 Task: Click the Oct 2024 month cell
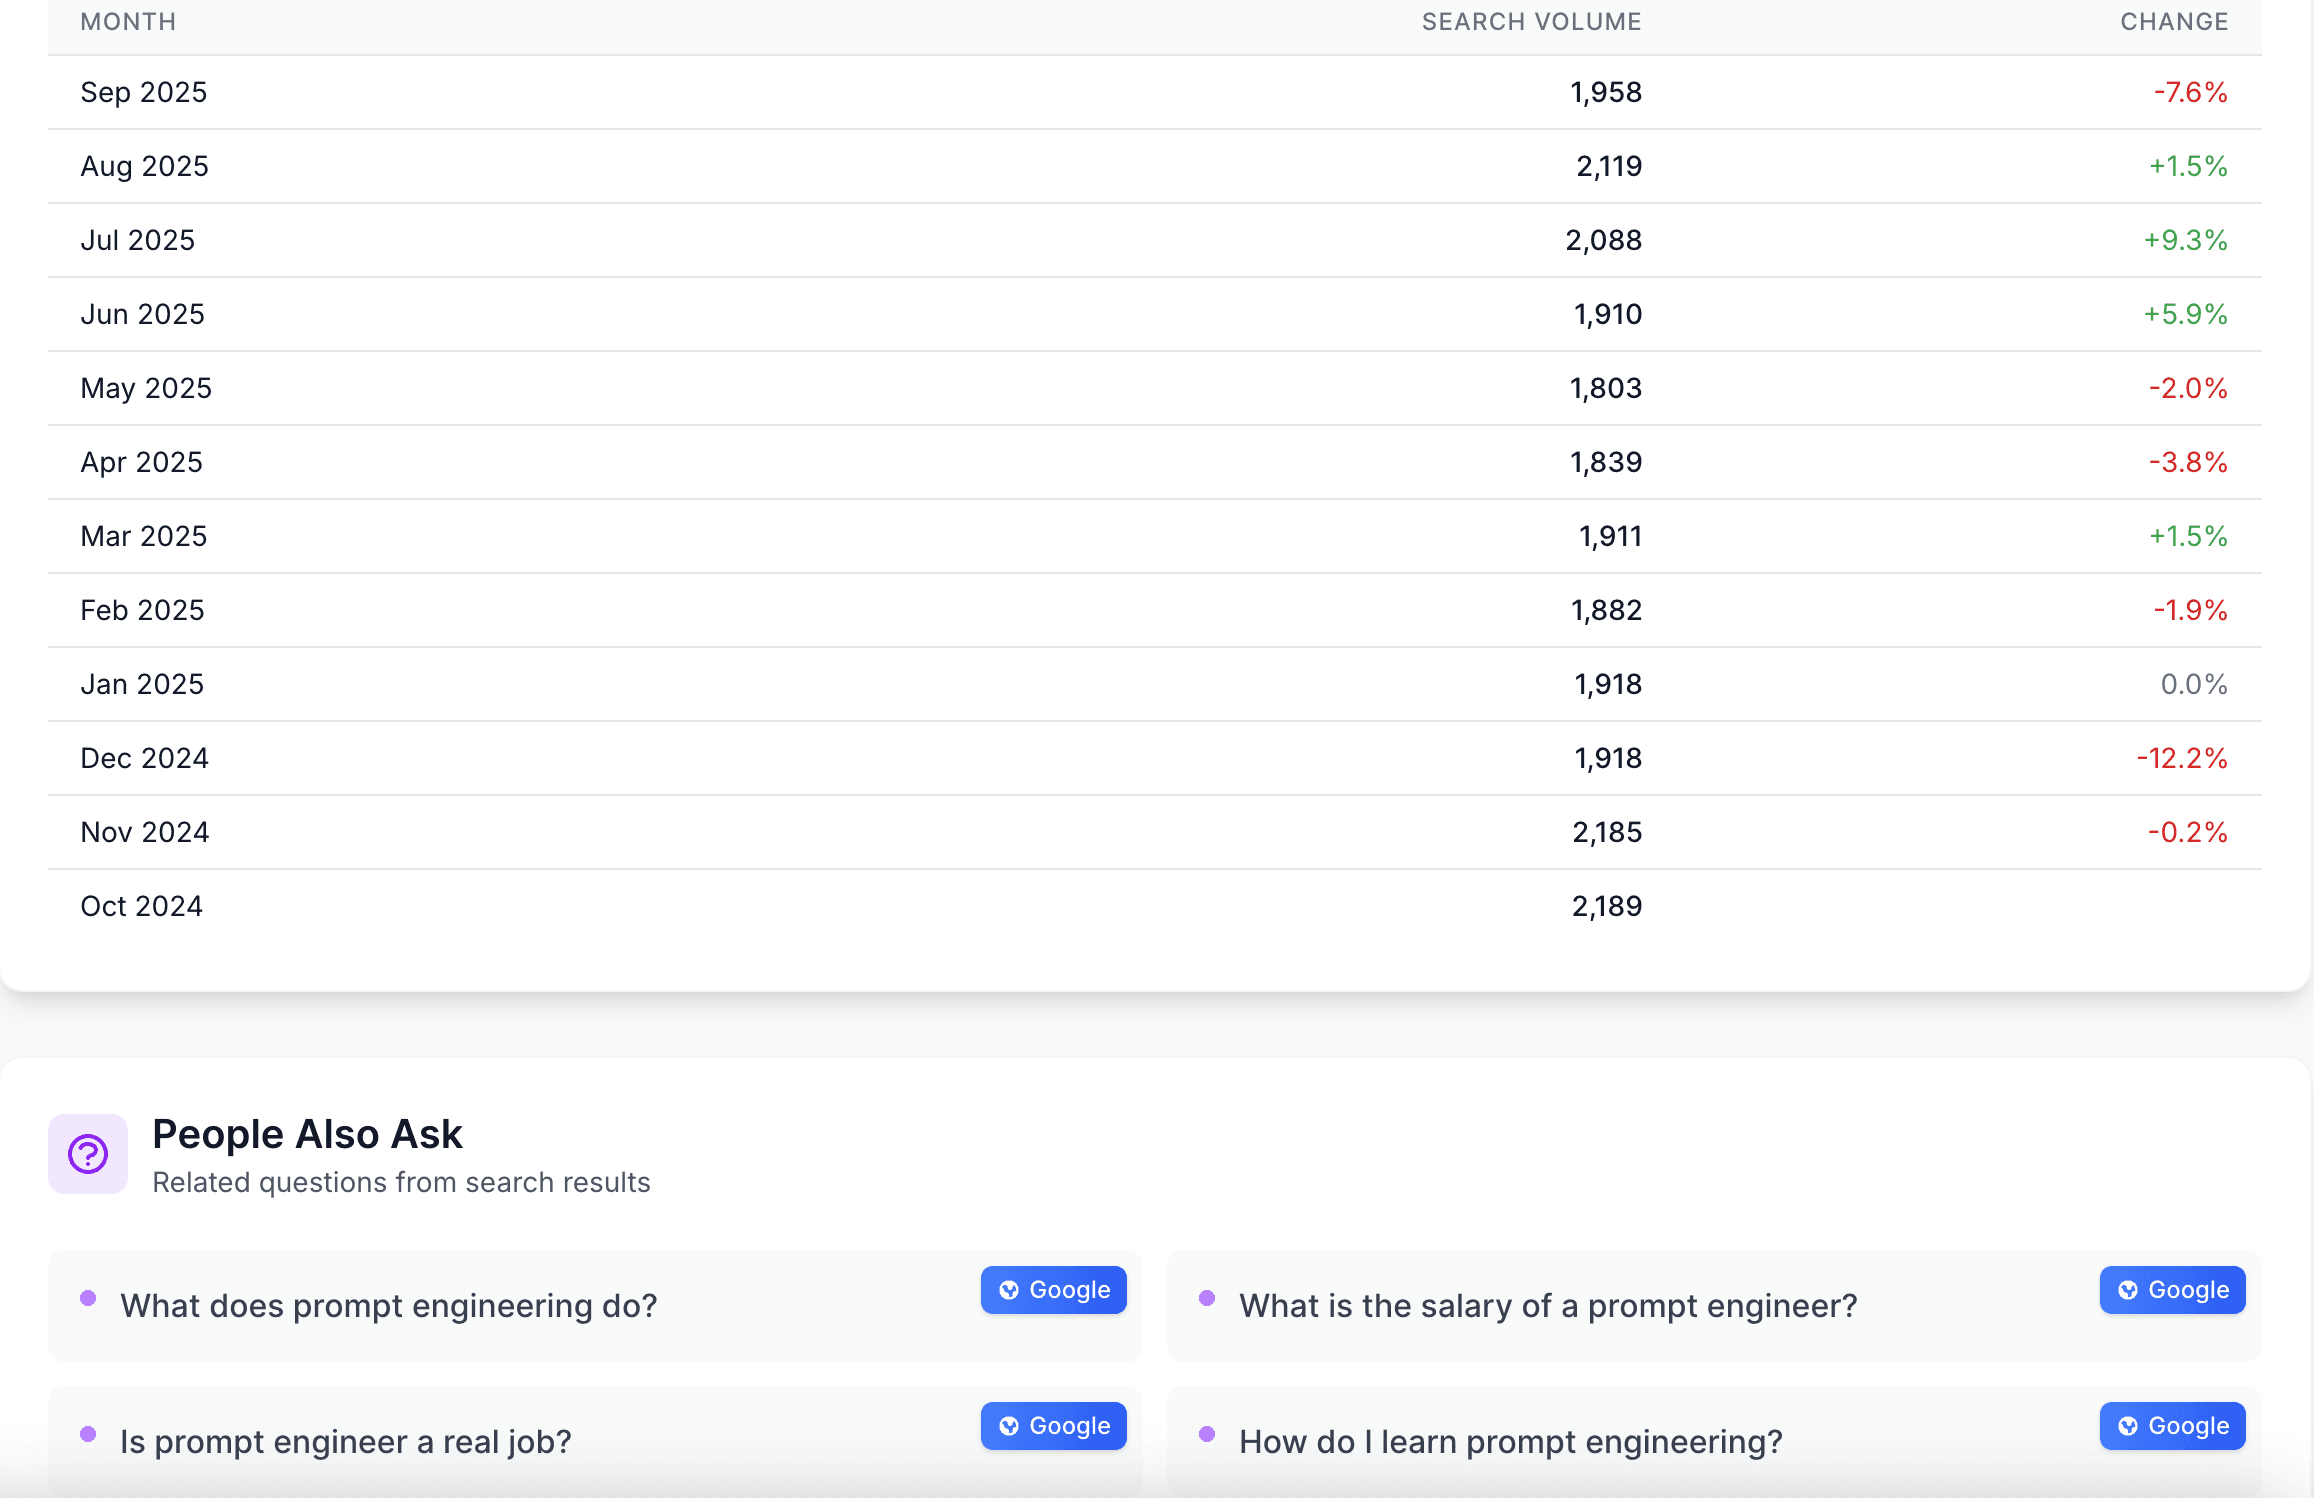point(141,906)
